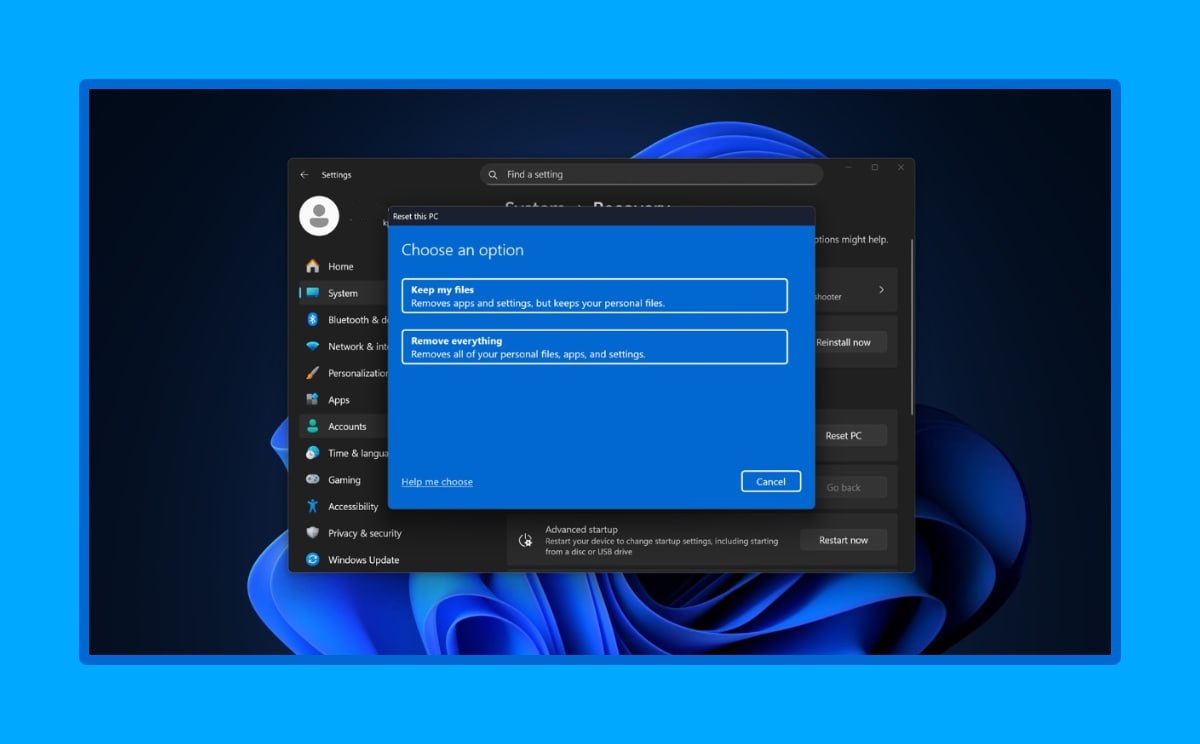Select System in the settings sidebar

pos(343,293)
